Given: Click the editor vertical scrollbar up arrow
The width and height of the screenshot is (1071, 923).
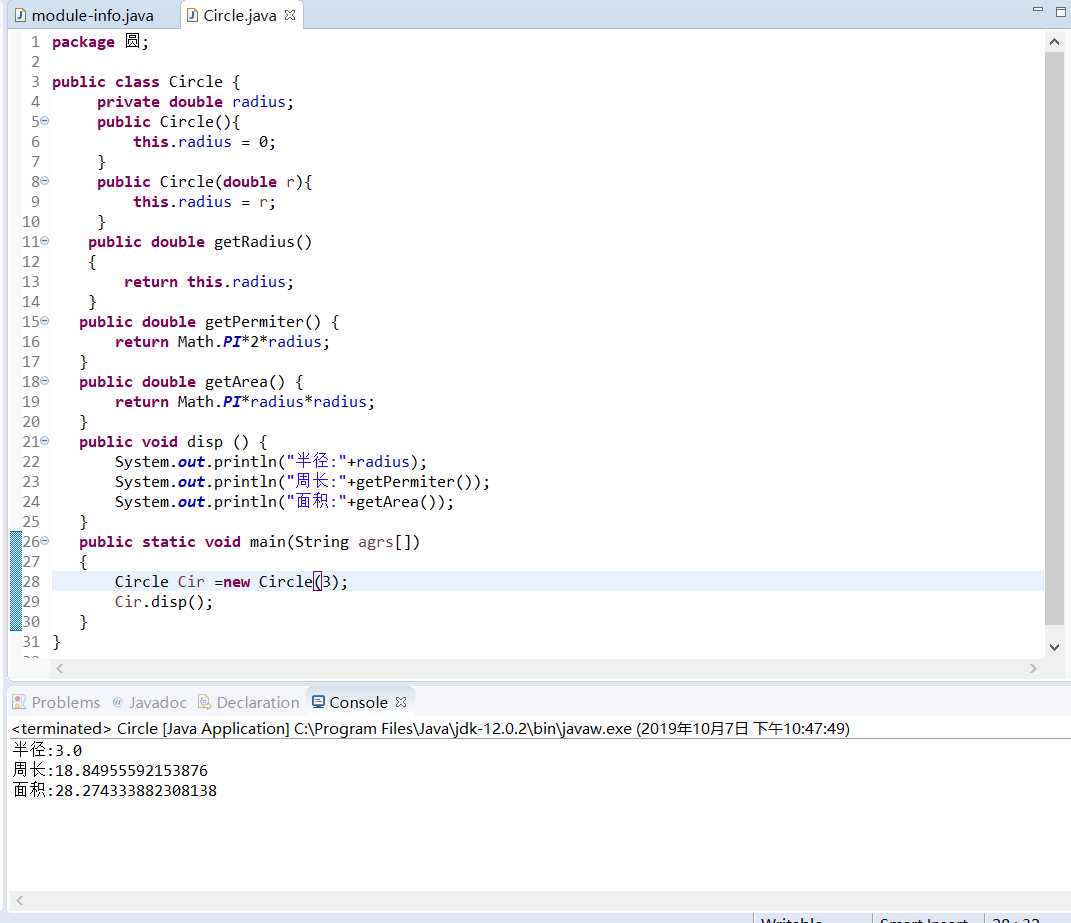Looking at the screenshot, I should pos(1054,42).
